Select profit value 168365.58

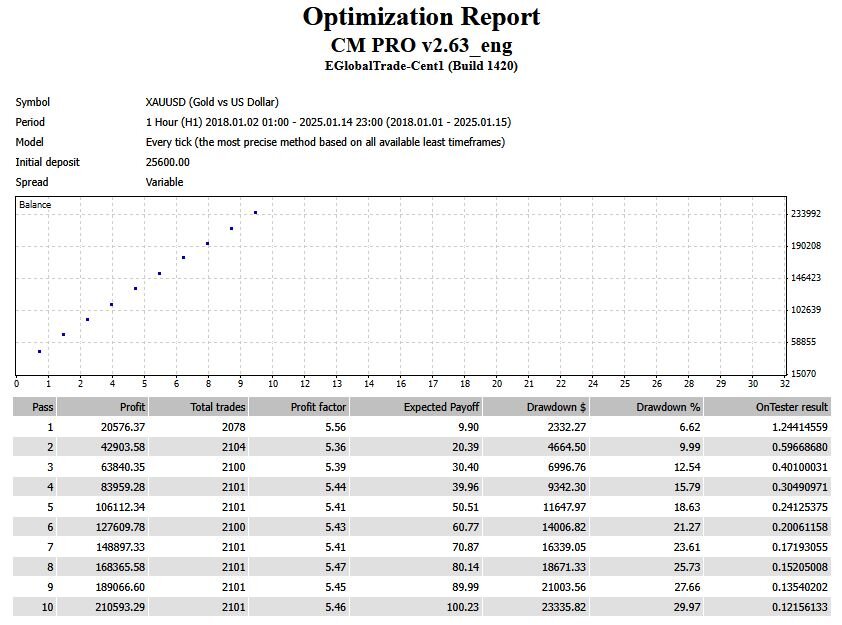coord(120,567)
